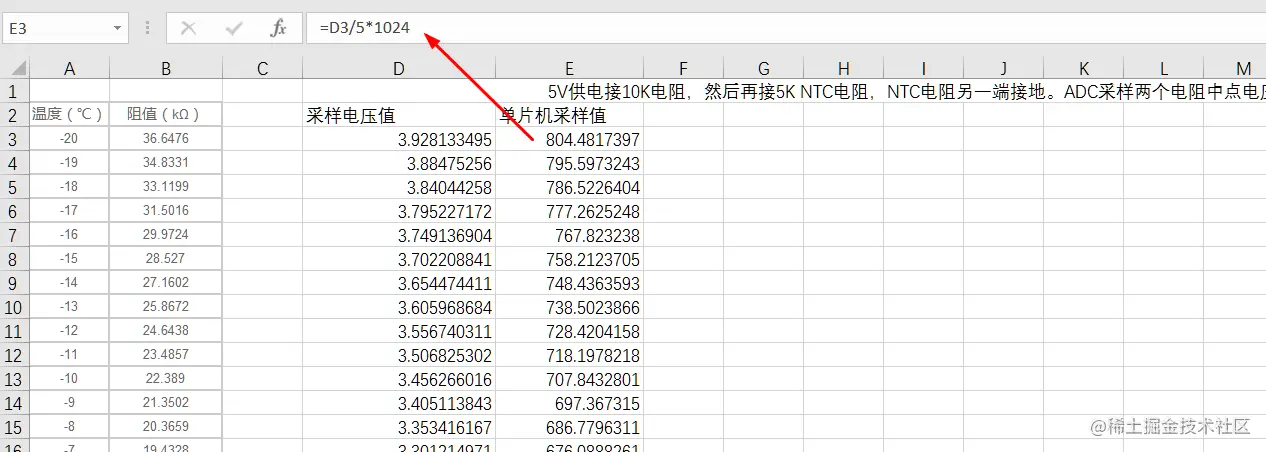This screenshot has width=1266, height=452.
Task: Click the formula bar containing =D3/5*1024
Action: coord(785,28)
